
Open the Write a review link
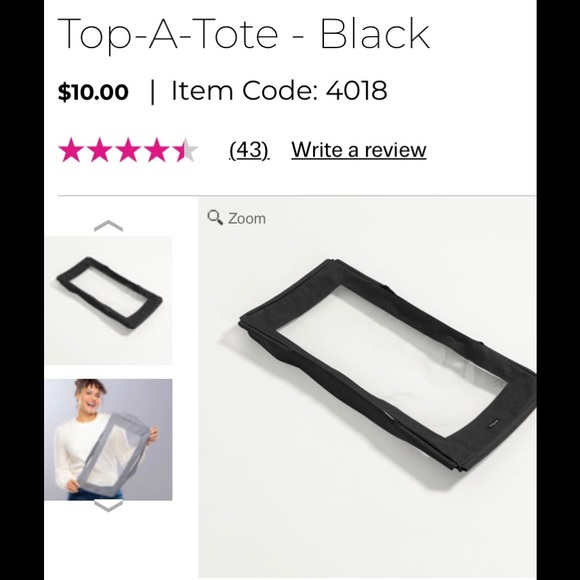tap(358, 150)
